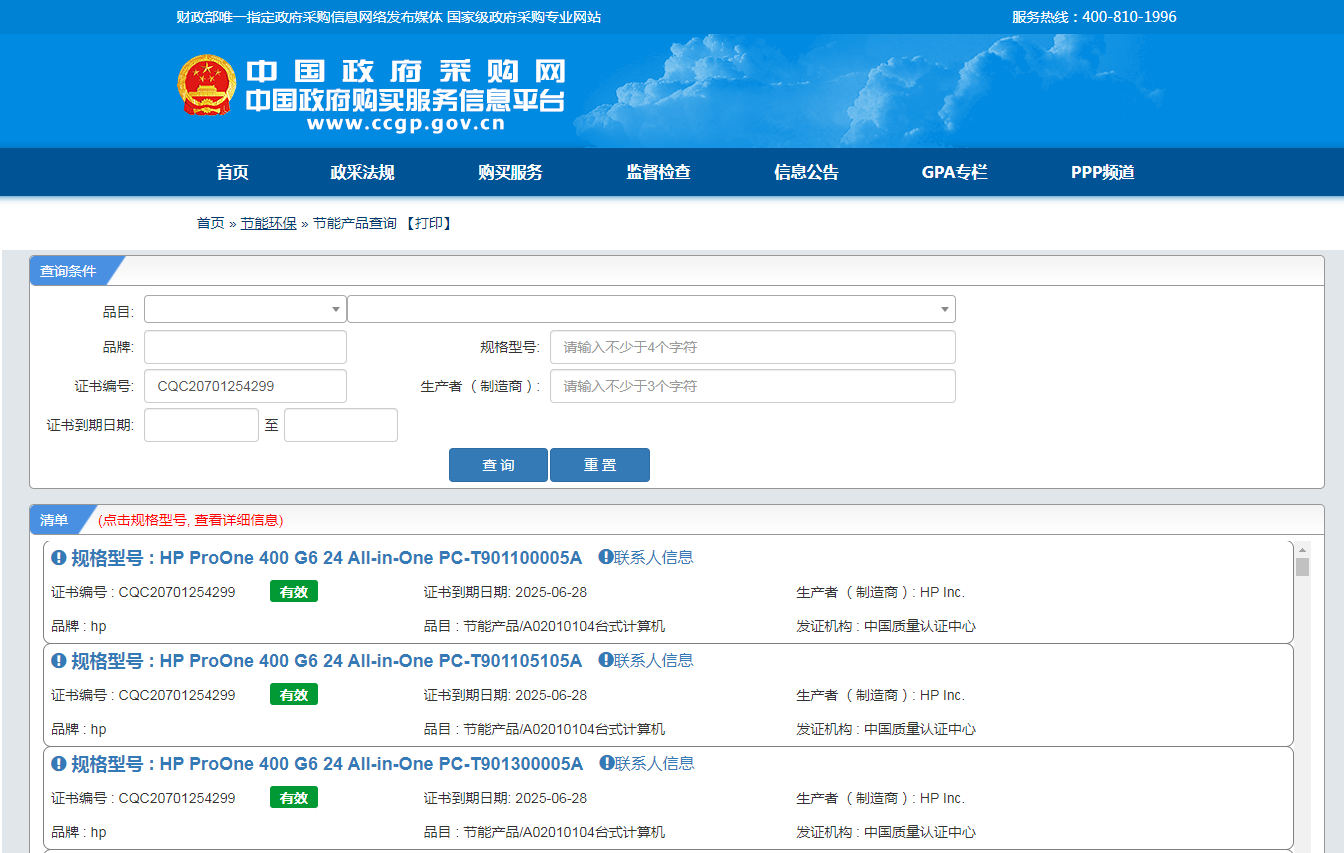Click info icon beside model PC-T901105105A
Screen dimensions: 1344x853
click(59, 661)
